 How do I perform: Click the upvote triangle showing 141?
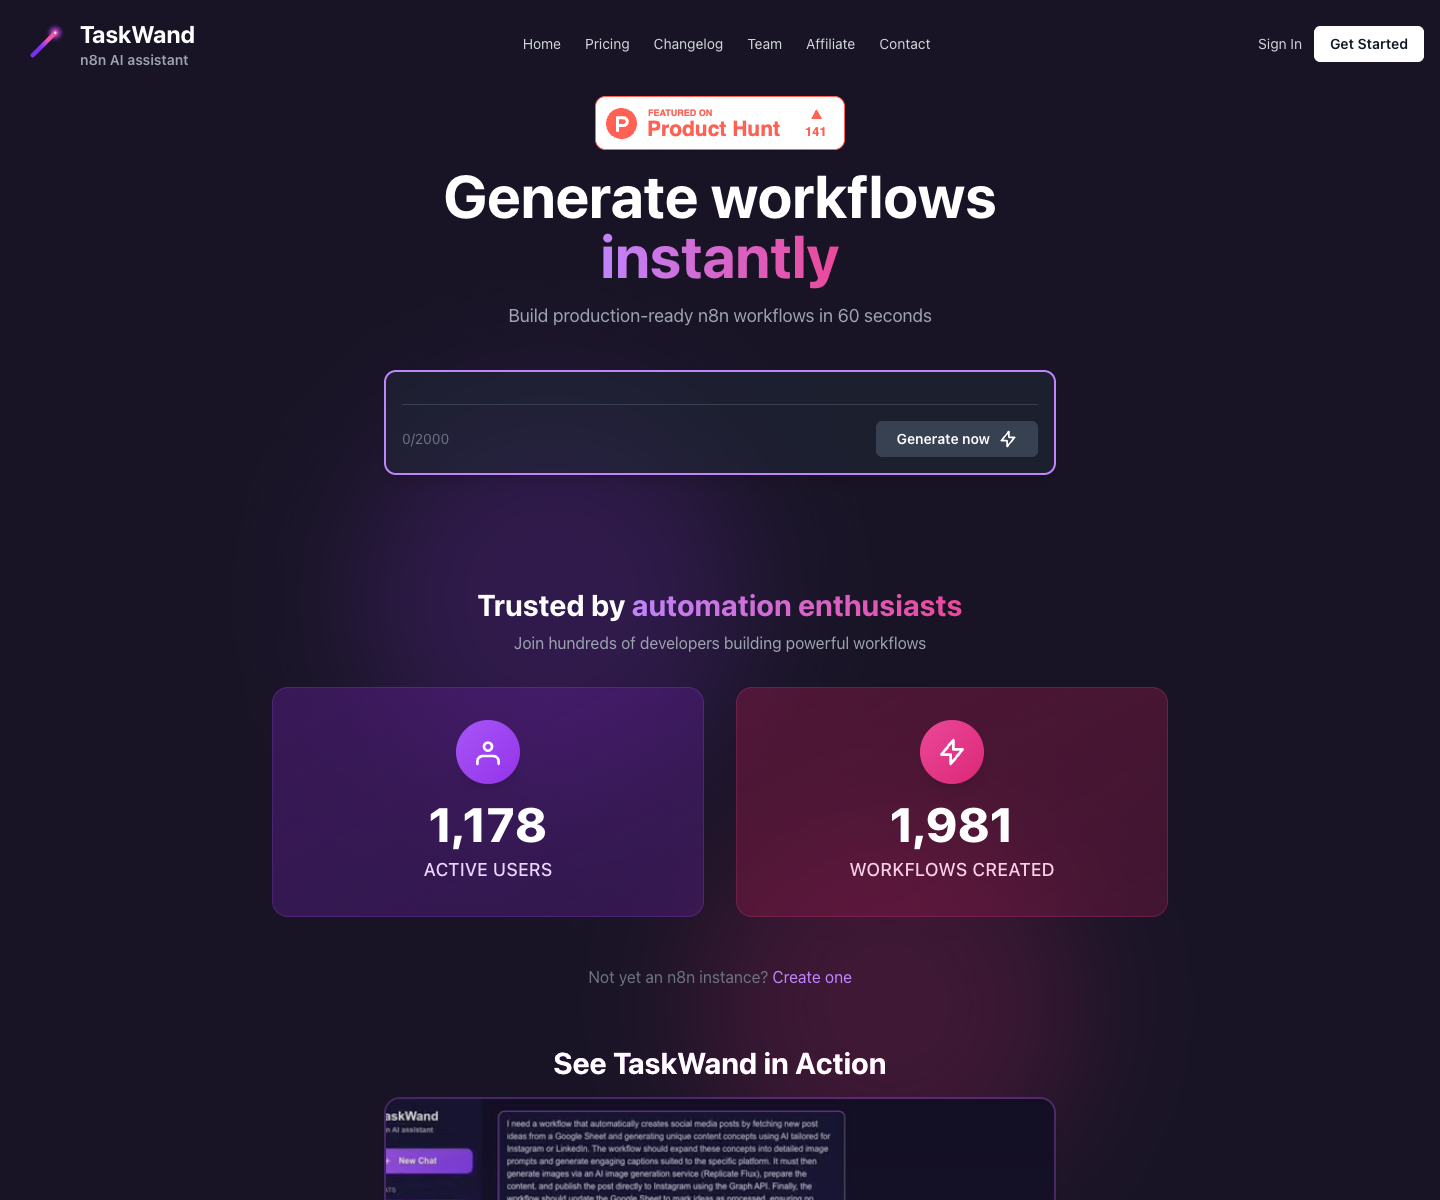816,114
